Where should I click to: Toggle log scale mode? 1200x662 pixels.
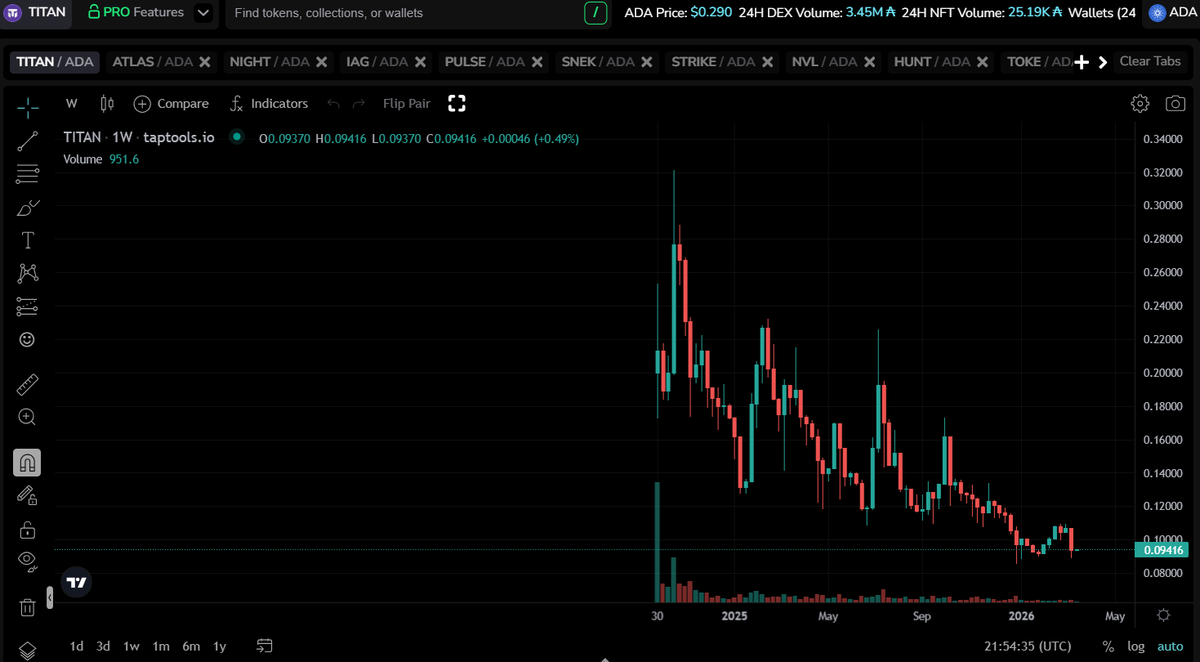tap(1136, 646)
